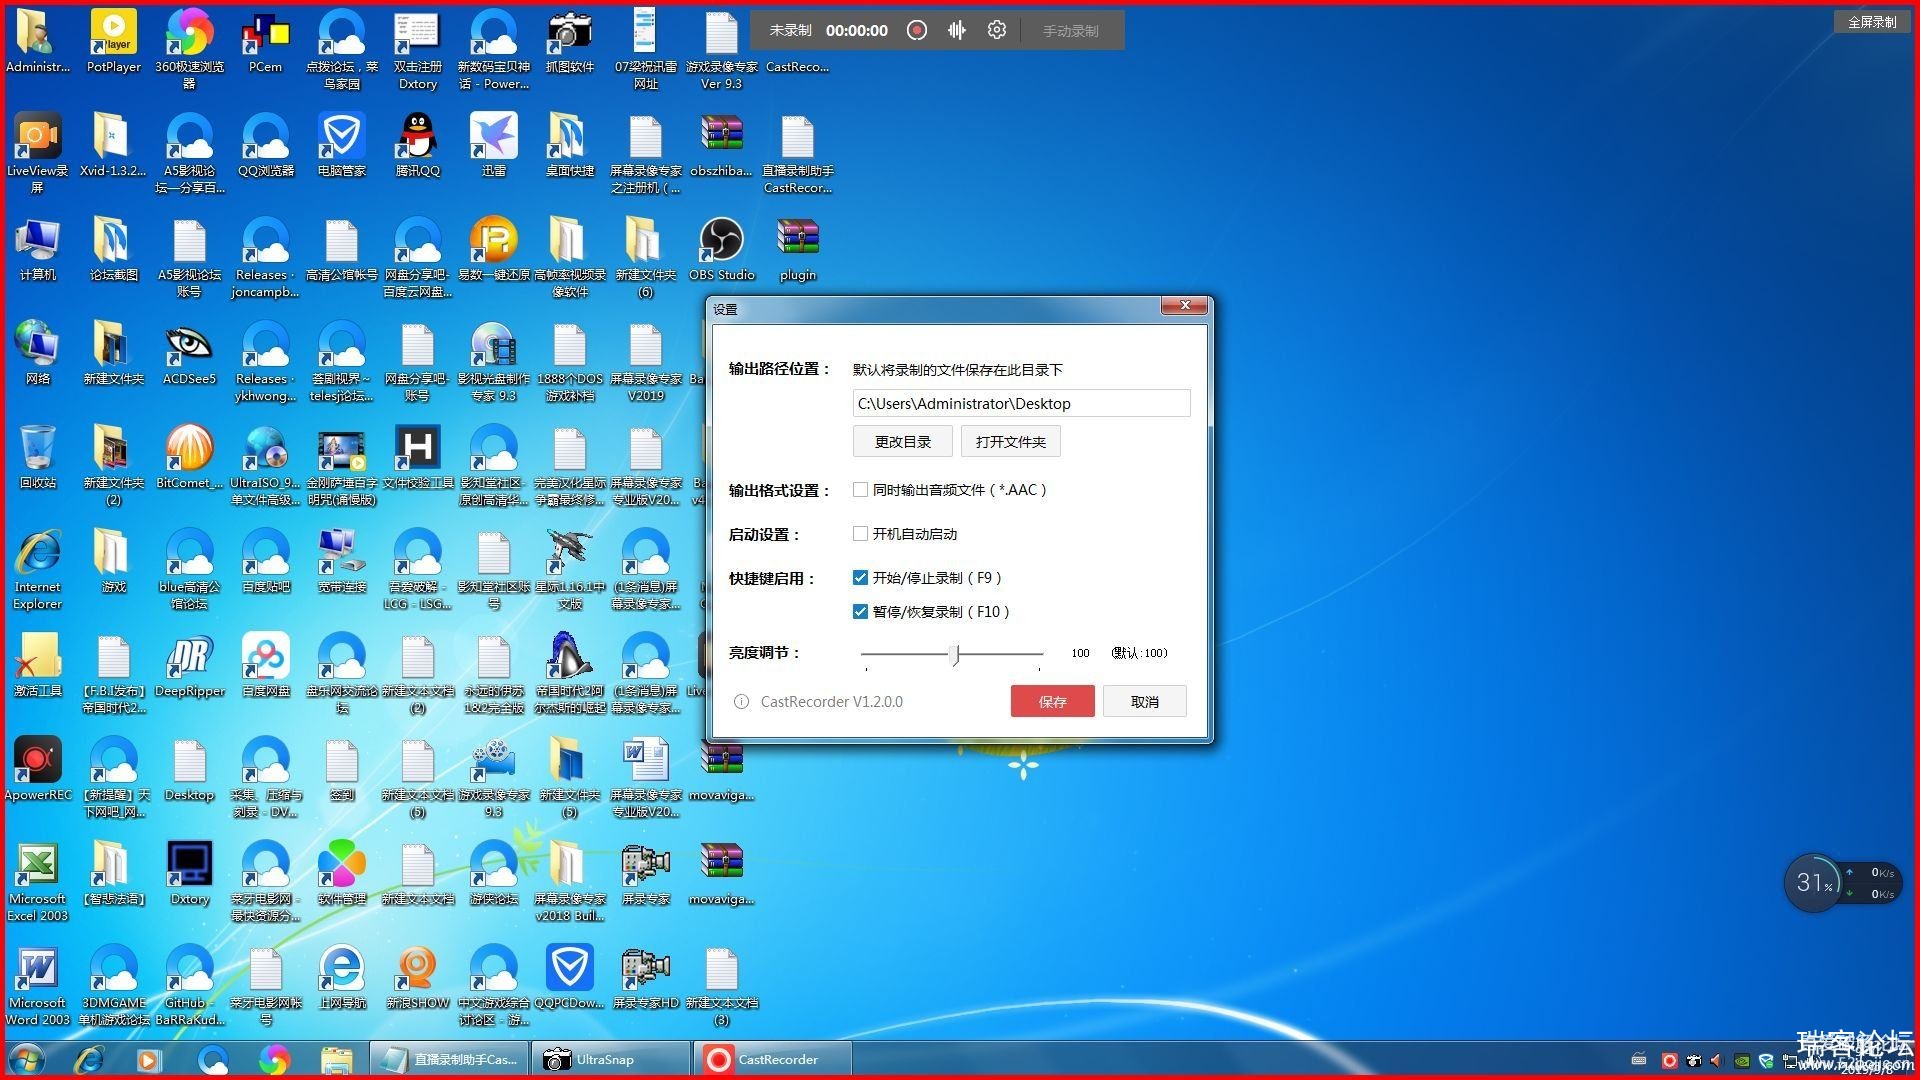The width and height of the screenshot is (1920, 1080).
Task: Select the 迅雷 desktop icon
Action: [x=494, y=146]
